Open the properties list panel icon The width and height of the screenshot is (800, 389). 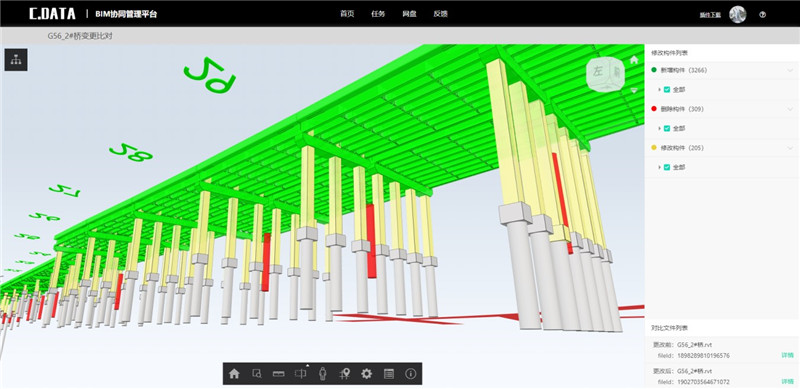(x=389, y=374)
